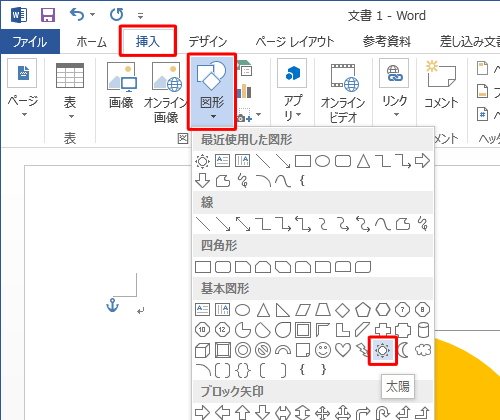
Task: Switch to the 参考資料 tab
Action: point(387,42)
